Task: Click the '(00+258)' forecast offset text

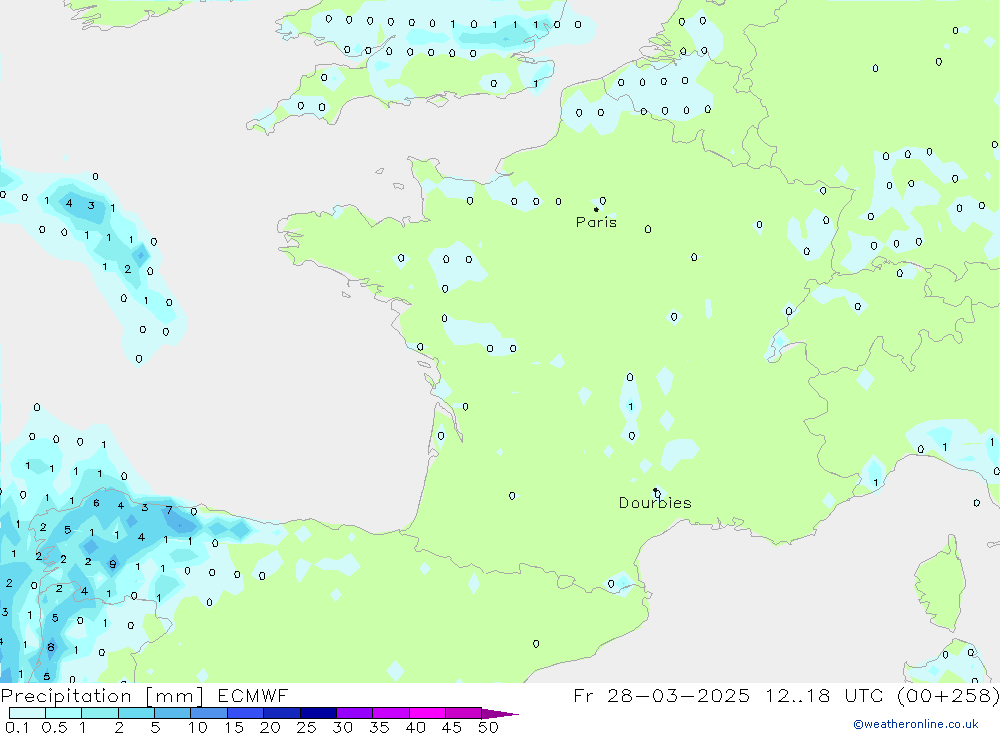Action: pos(948,695)
